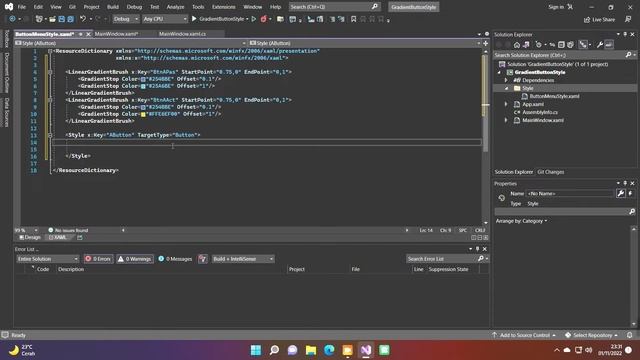Open taskbar search magnifier
This screenshot has width=640, height=360.
click(x=274, y=350)
